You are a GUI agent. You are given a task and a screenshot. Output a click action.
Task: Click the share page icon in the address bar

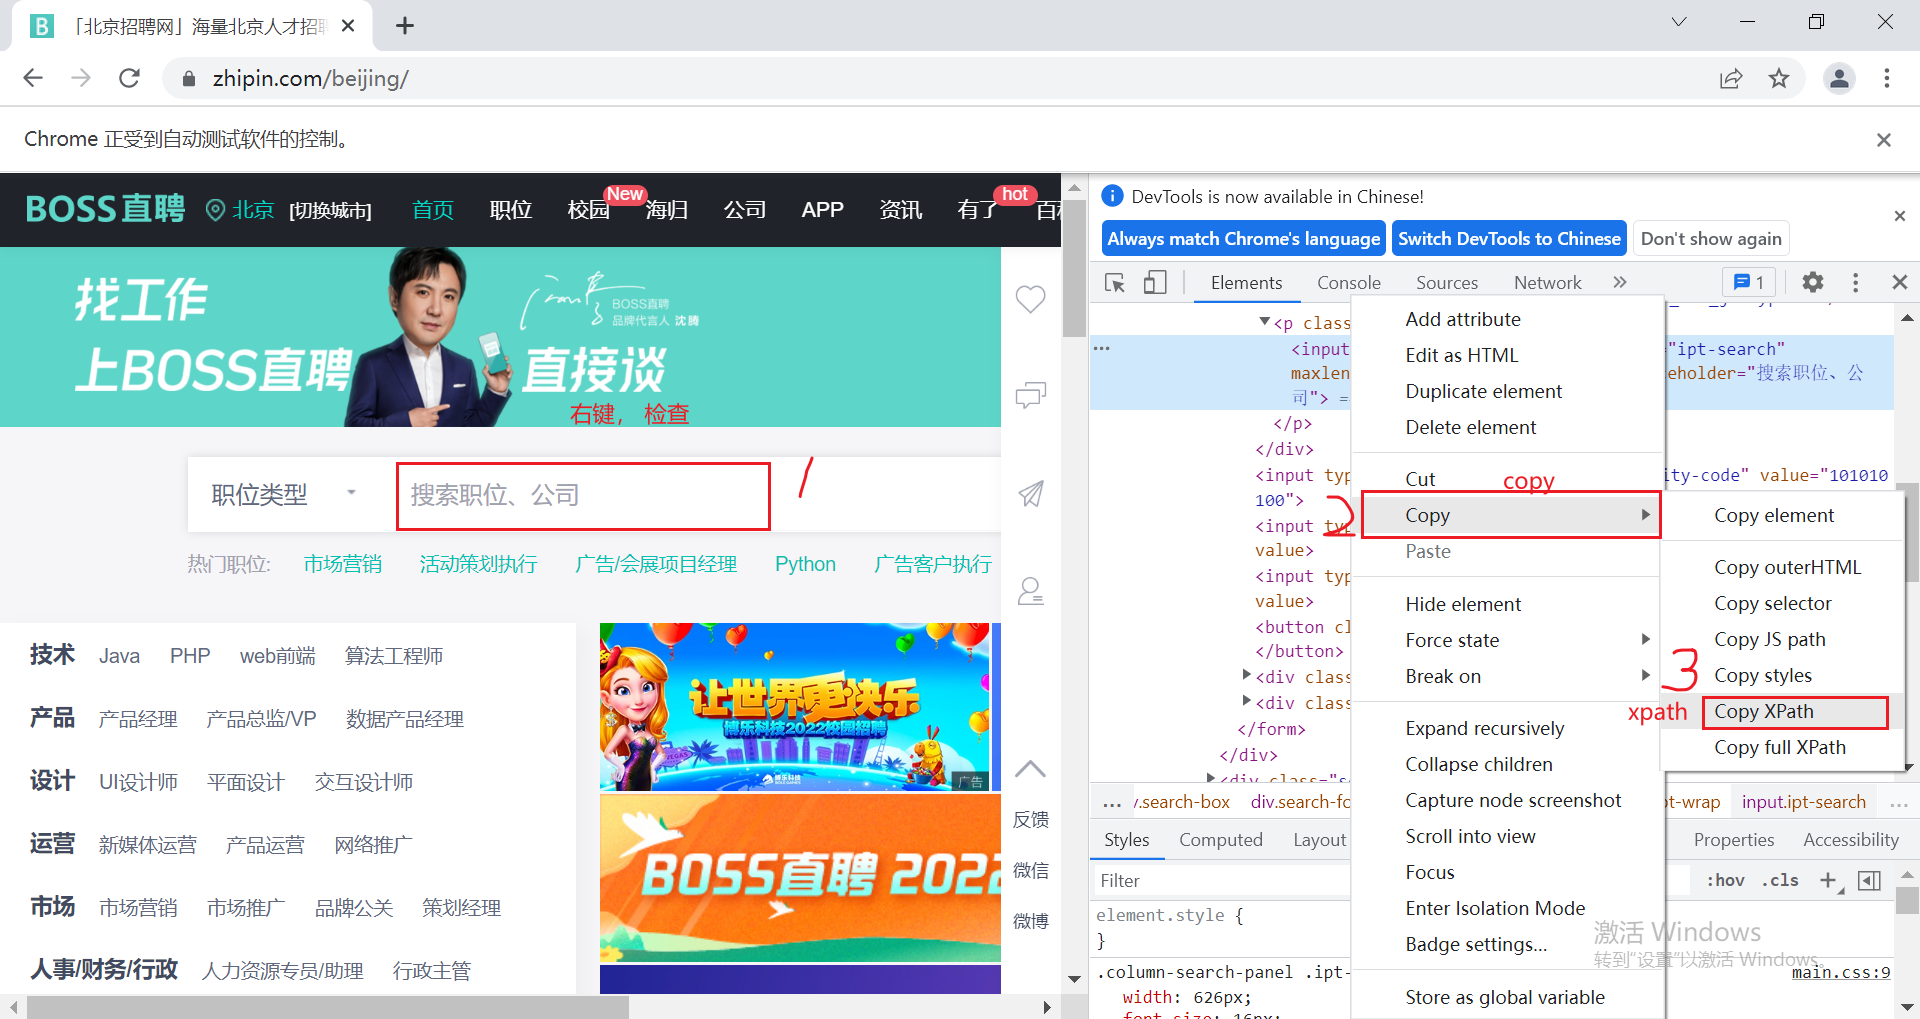(x=1731, y=78)
